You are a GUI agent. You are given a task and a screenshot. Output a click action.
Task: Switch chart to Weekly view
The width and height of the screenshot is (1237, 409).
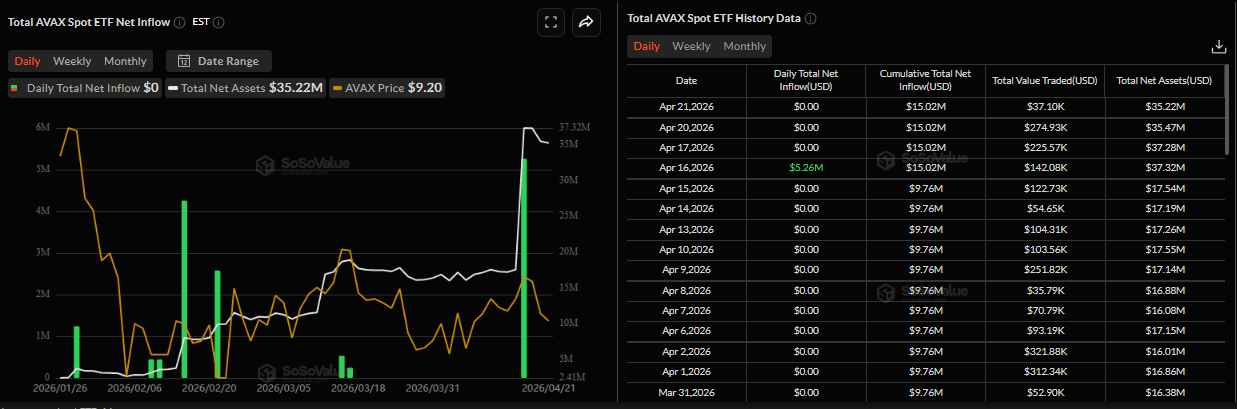[x=72, y=61]
